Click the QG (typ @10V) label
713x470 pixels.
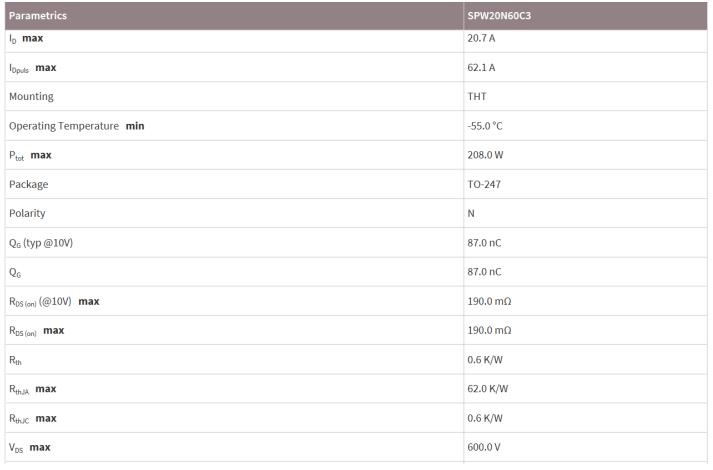[42, 243]
